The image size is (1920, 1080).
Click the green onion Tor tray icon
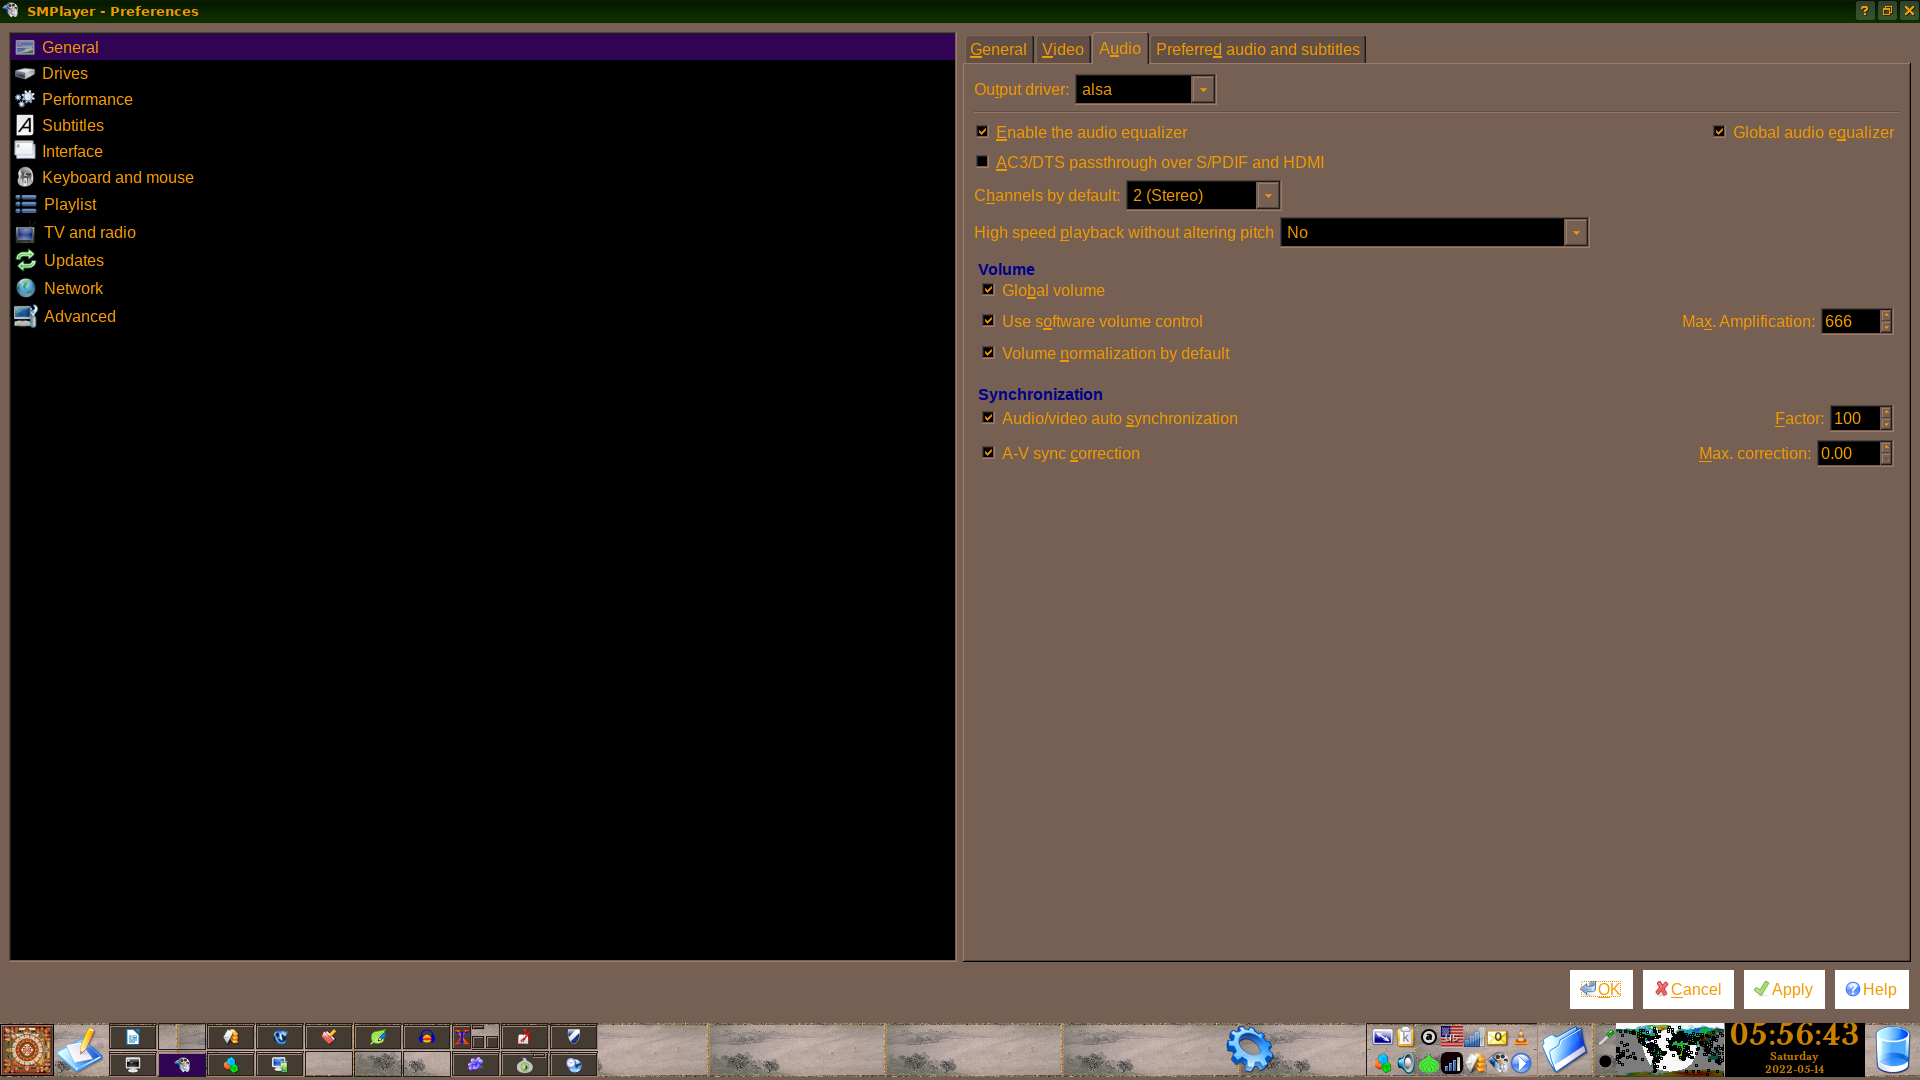pyautogui.click(x=1429, y=1063)
